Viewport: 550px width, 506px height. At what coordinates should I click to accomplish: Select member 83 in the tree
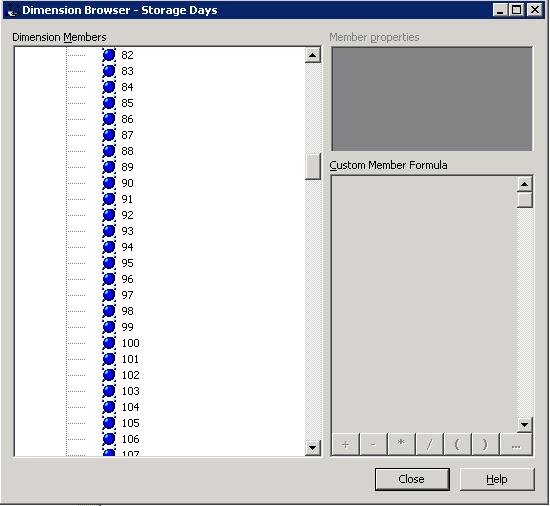pyautogui.click(x=127, y=71)
